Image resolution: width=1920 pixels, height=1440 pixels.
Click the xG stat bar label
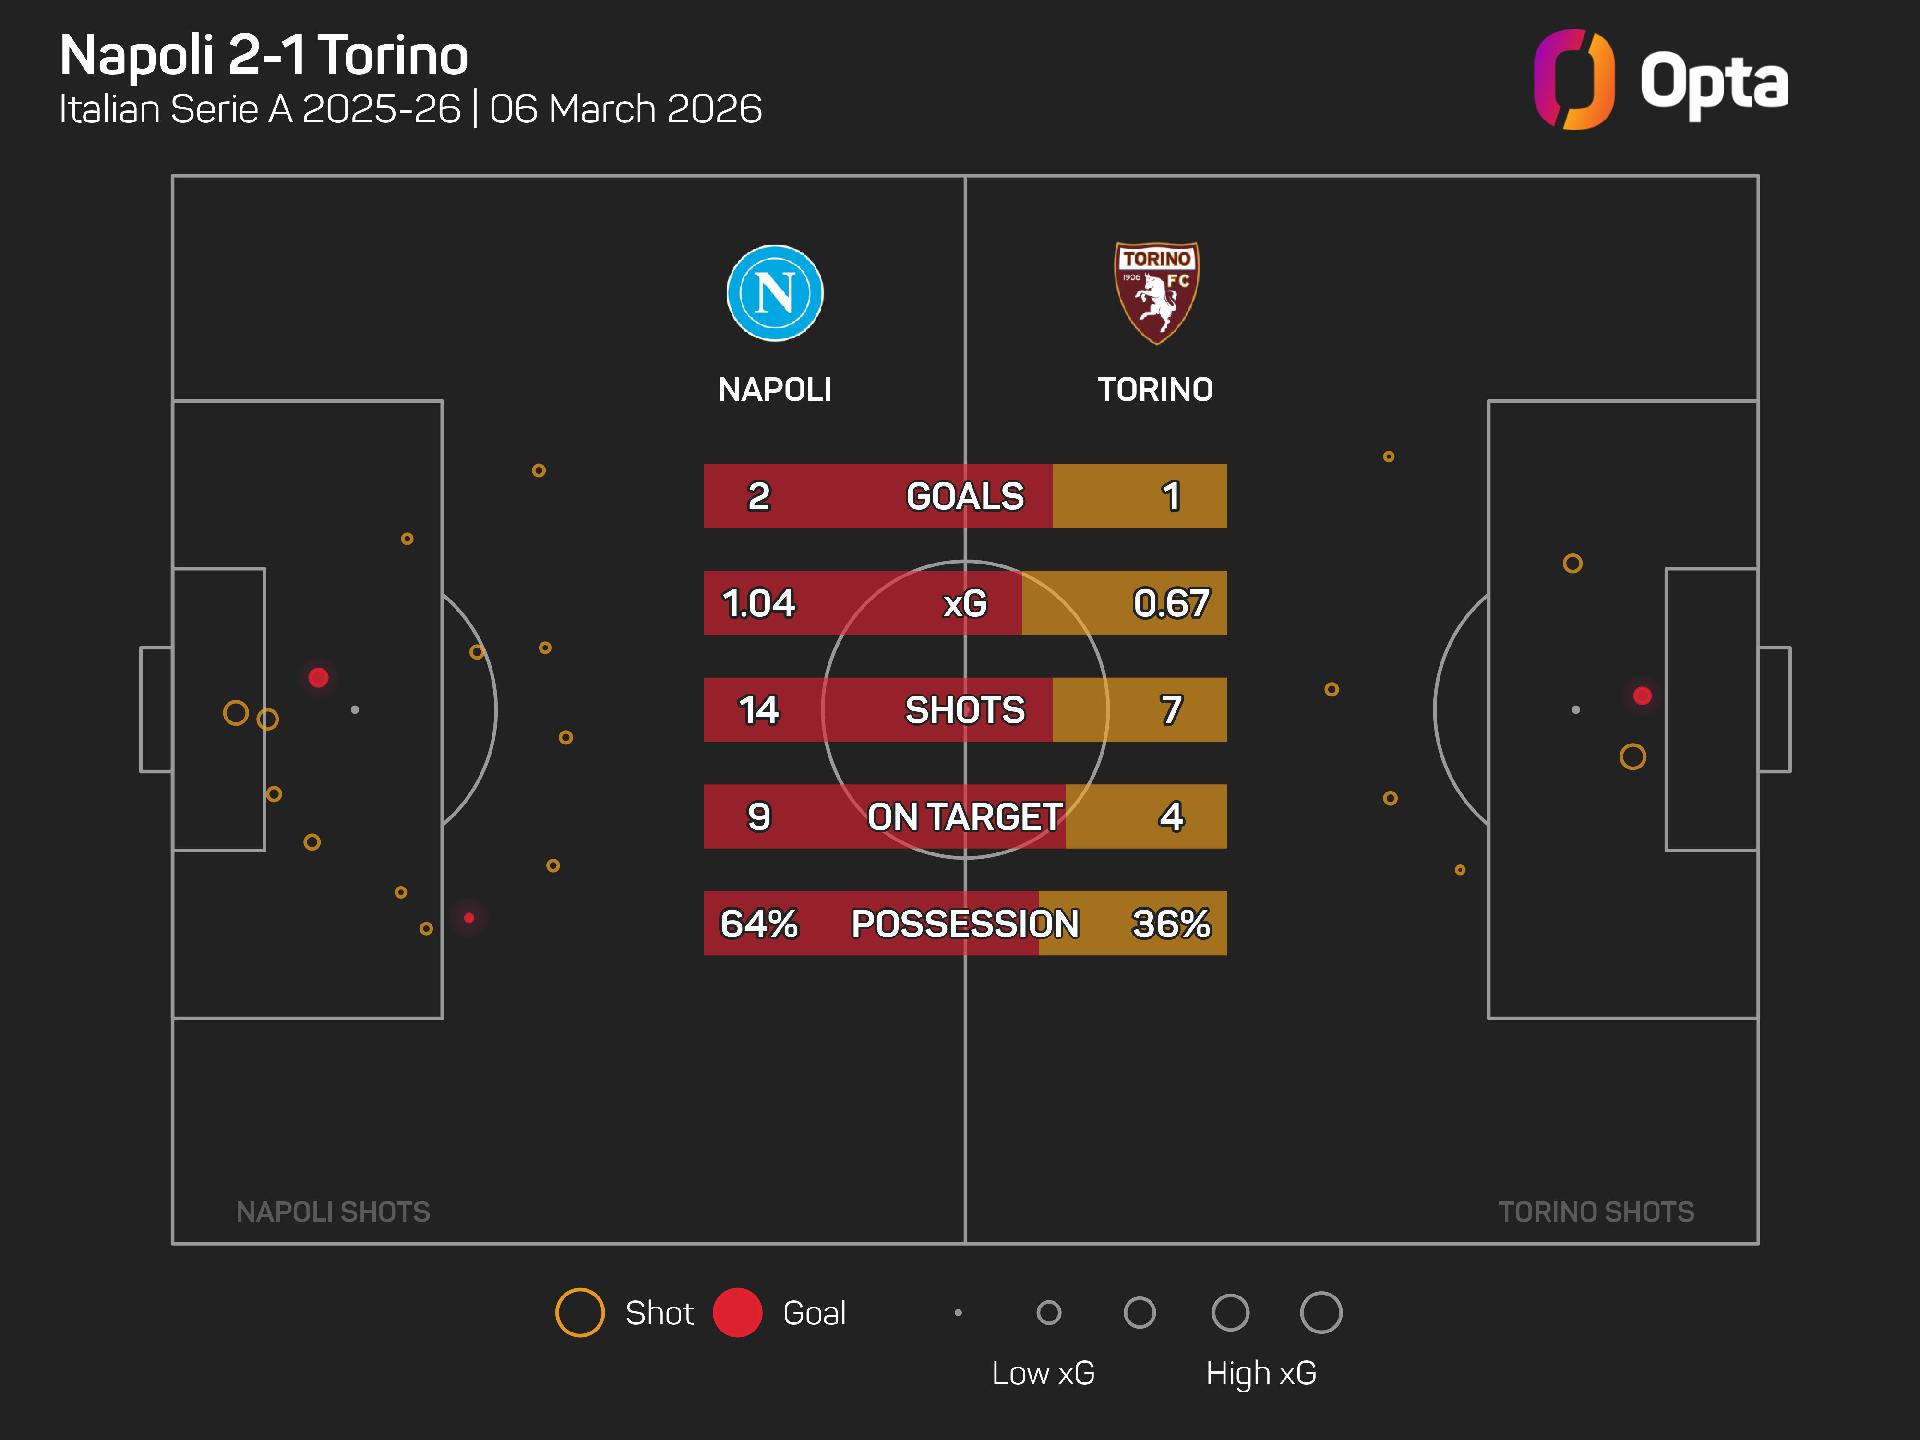[x=965, y=603]
